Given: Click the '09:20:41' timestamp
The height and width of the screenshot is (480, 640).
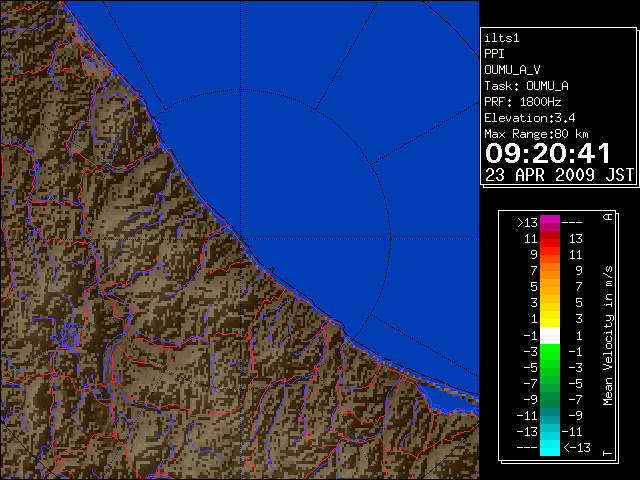Looking at the screenshot, I should tap(547, 153).
